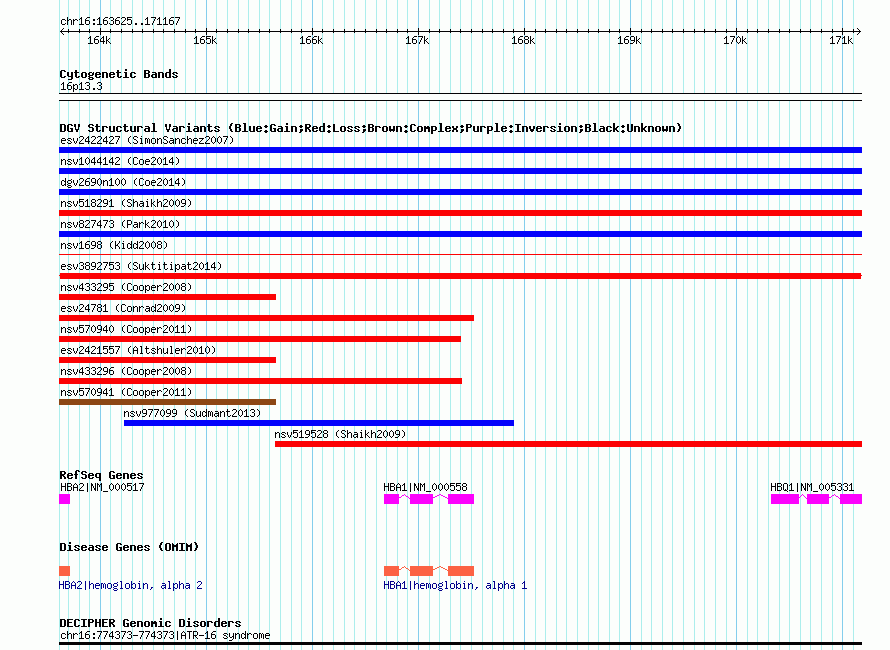
Task: Select the nsv1044142 (Coe2014) variant bar
Action: [460, 171]
